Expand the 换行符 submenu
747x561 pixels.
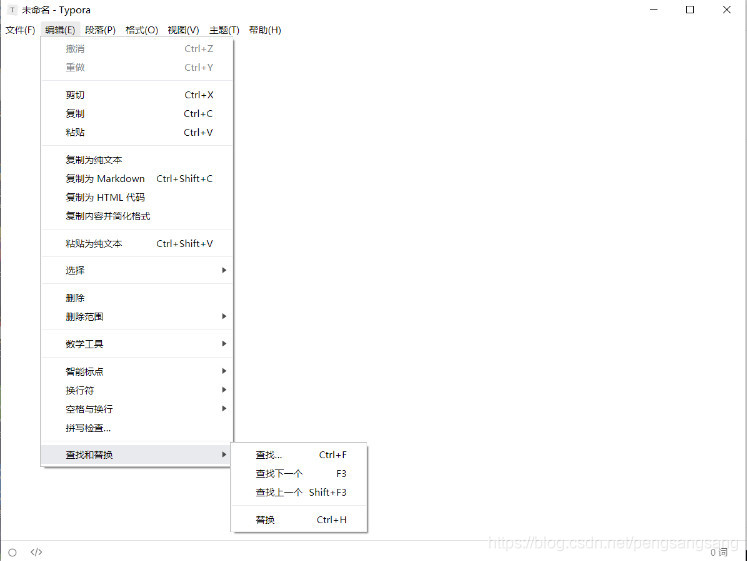click(x=137, y=390)
